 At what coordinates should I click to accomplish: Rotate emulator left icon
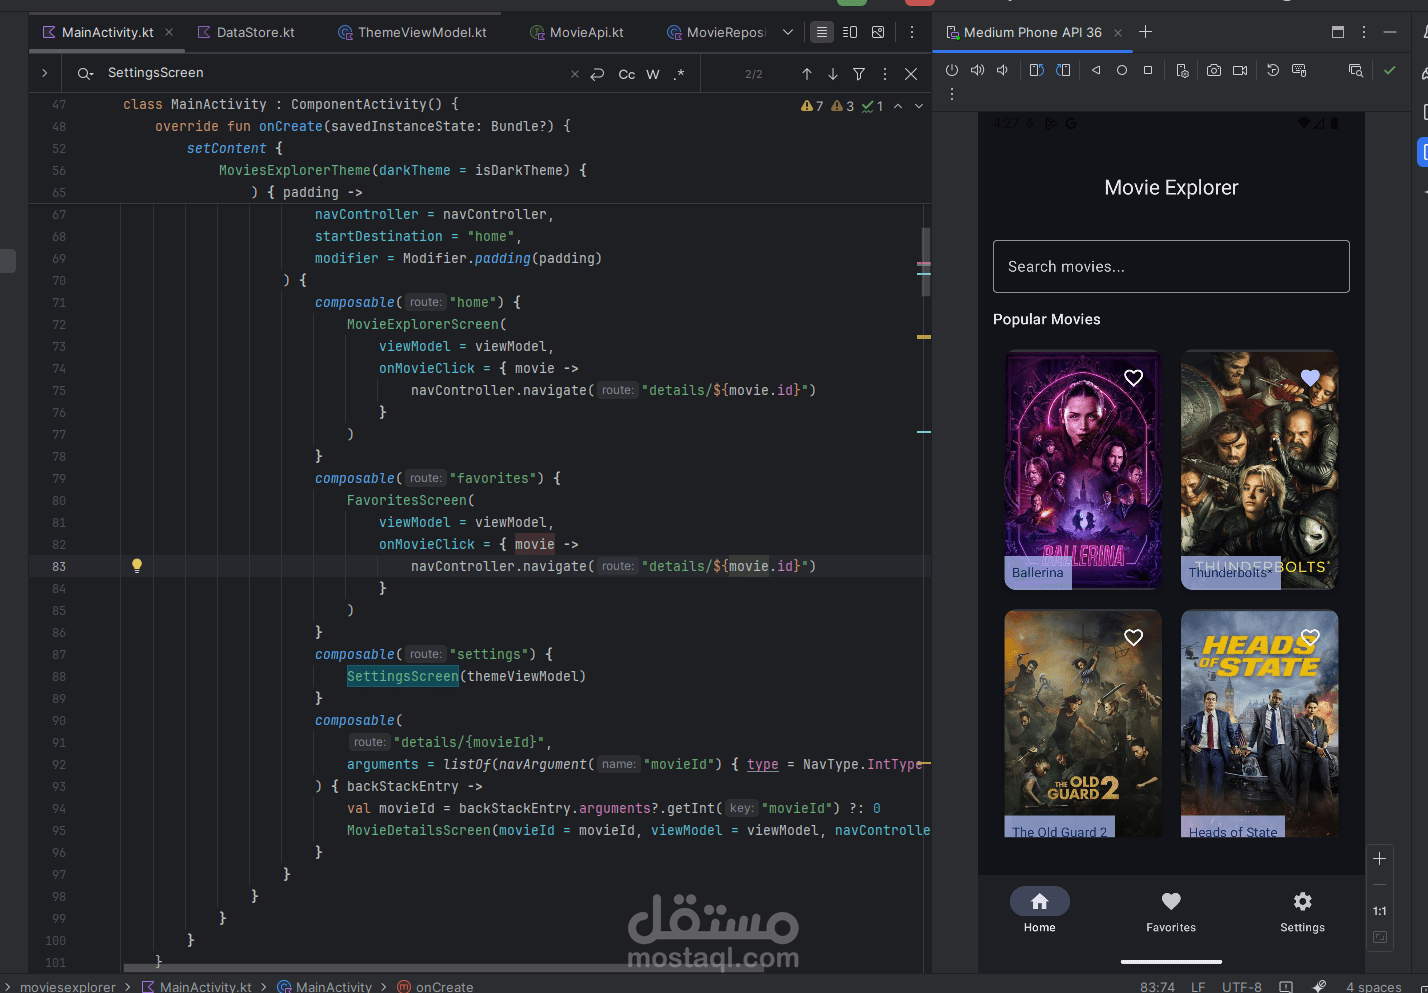point(1037,70)
